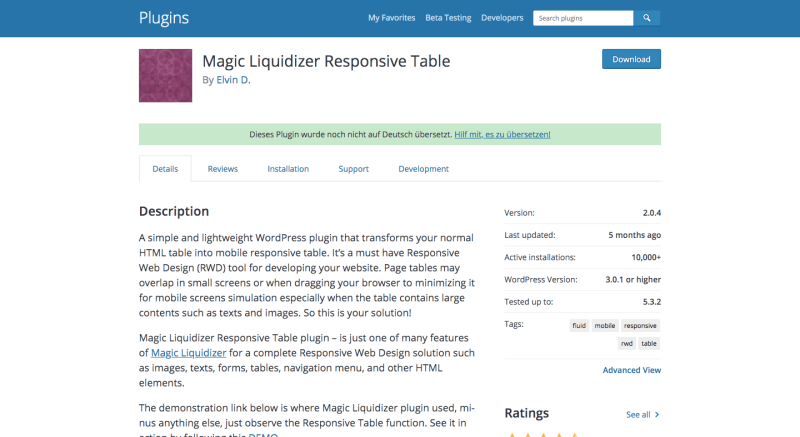Click the fluid tag
Screen dimensions: 800x437
click(x=579, y=326)
